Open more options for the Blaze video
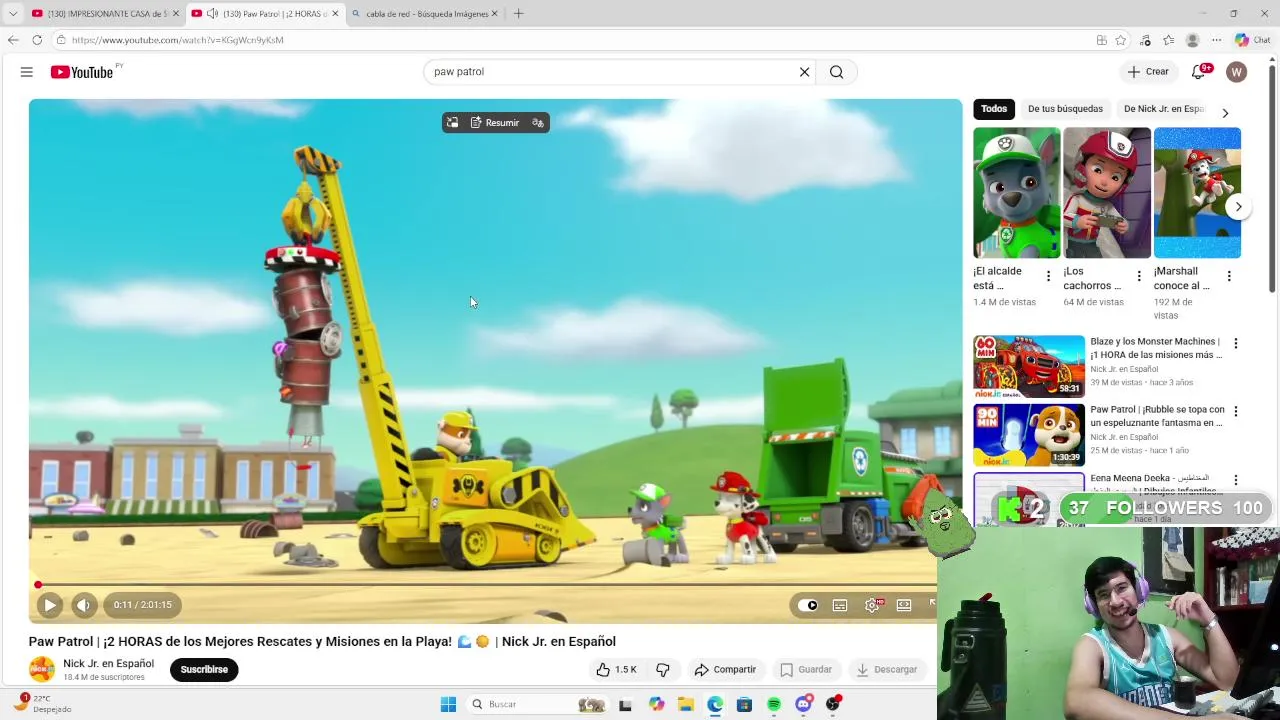This screenshot has width=1280, height=720. (x=1236, y=343)
